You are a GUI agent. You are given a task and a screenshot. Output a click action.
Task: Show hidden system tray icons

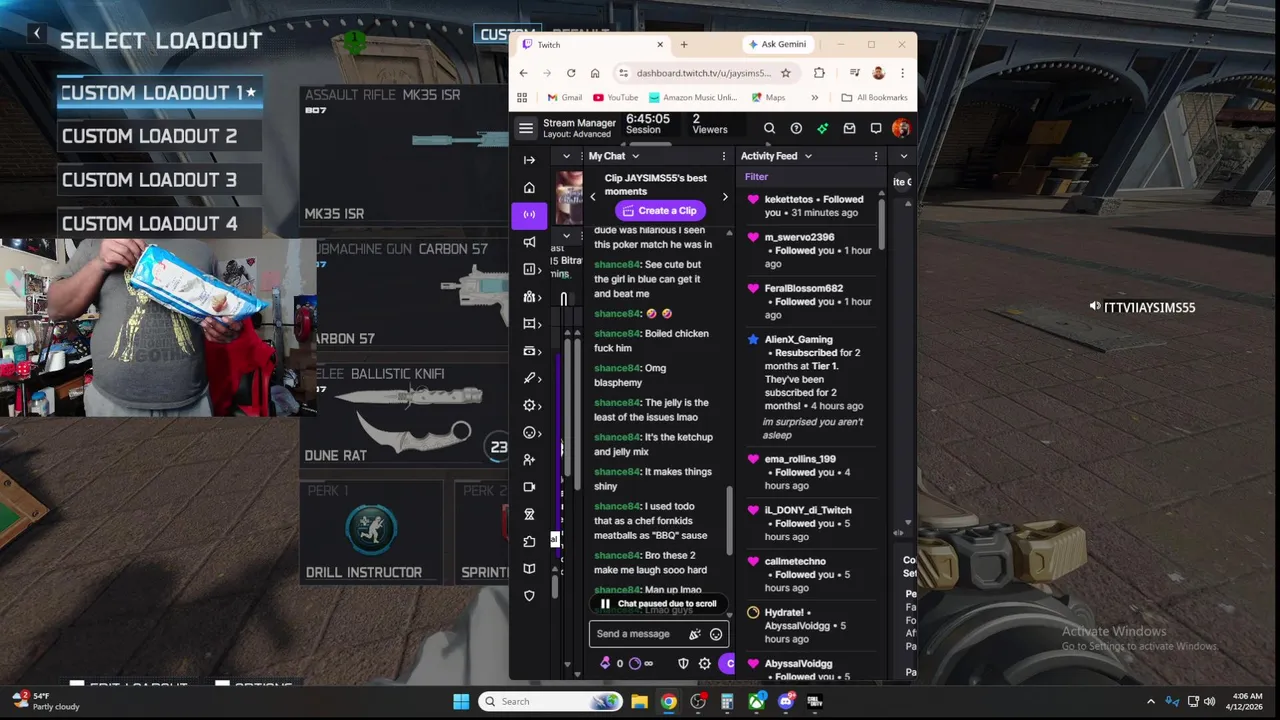[x=1150, y=701]
